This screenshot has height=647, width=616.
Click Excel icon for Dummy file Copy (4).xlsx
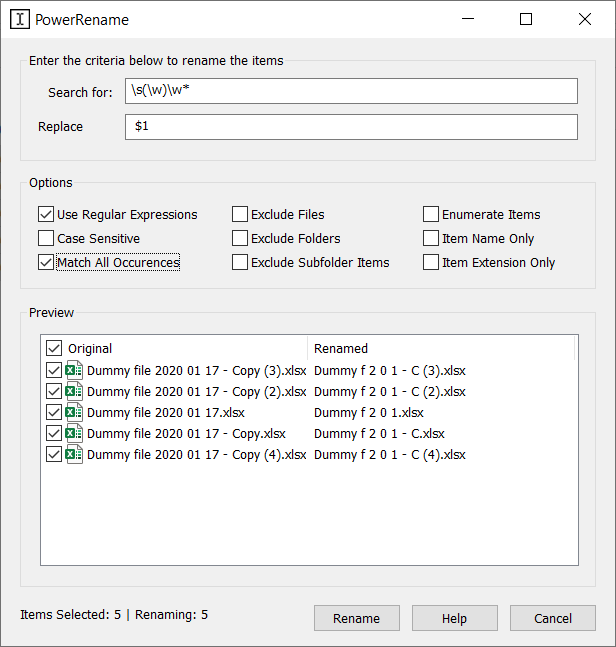click(x=74, y=455)
